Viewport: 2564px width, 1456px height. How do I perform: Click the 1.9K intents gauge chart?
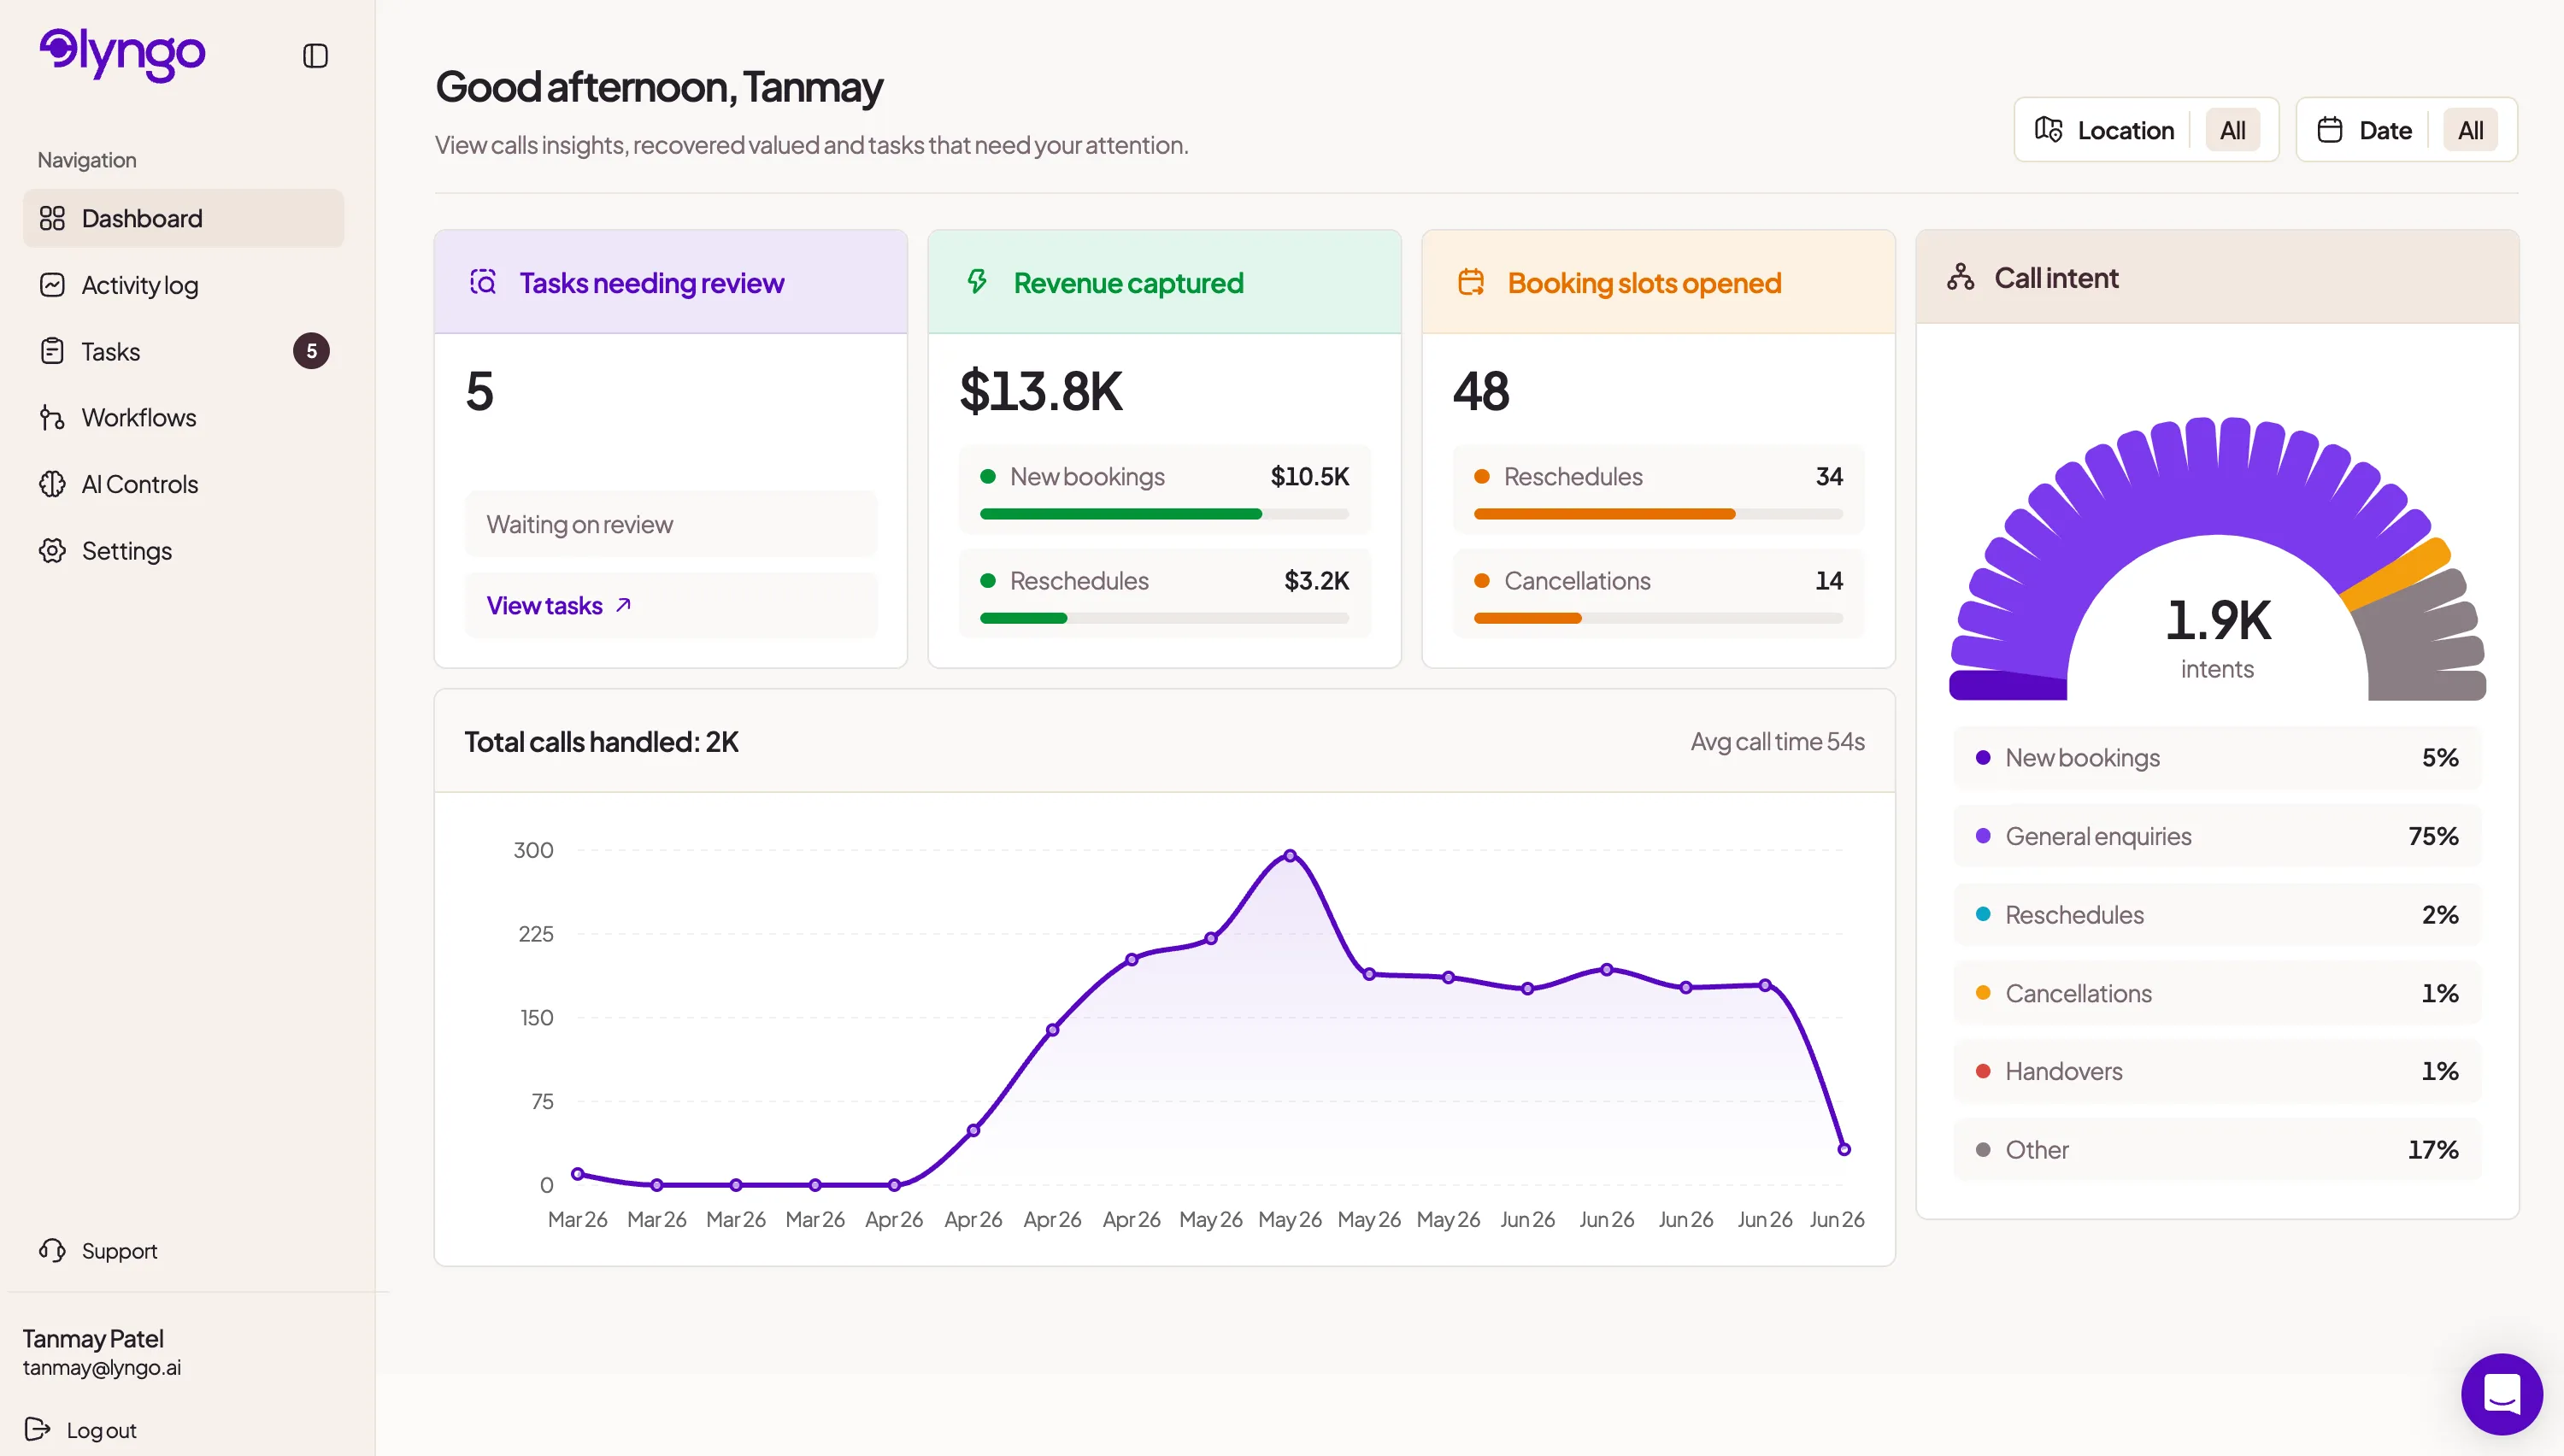pos(2217,559)
